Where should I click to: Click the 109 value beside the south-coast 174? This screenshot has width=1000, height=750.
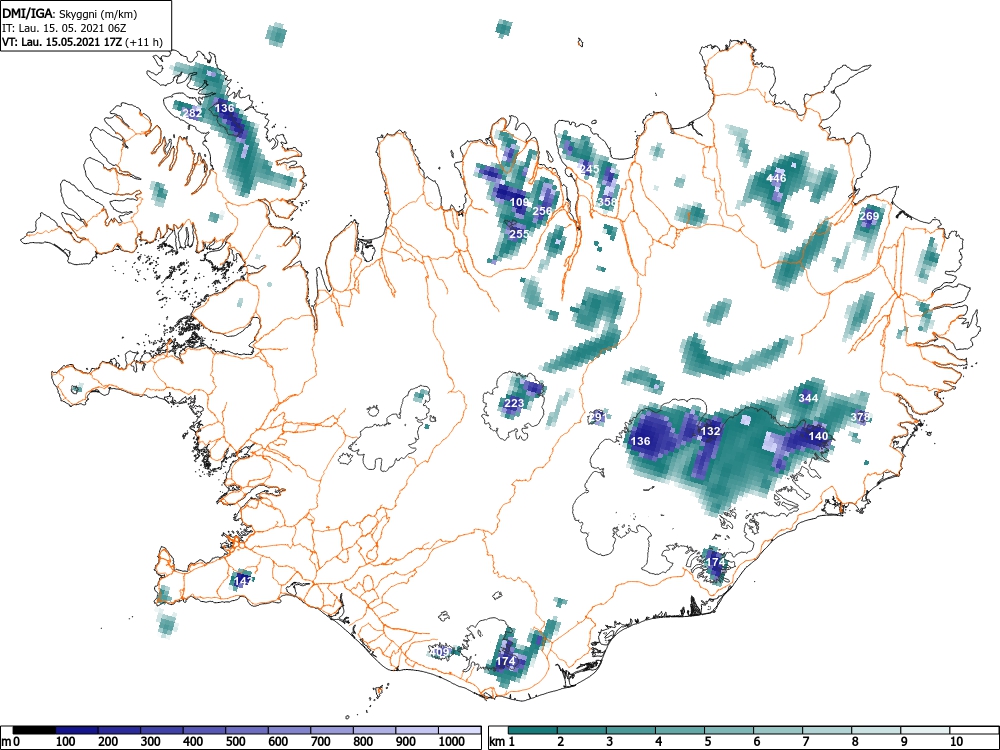[x=441, y=652]
